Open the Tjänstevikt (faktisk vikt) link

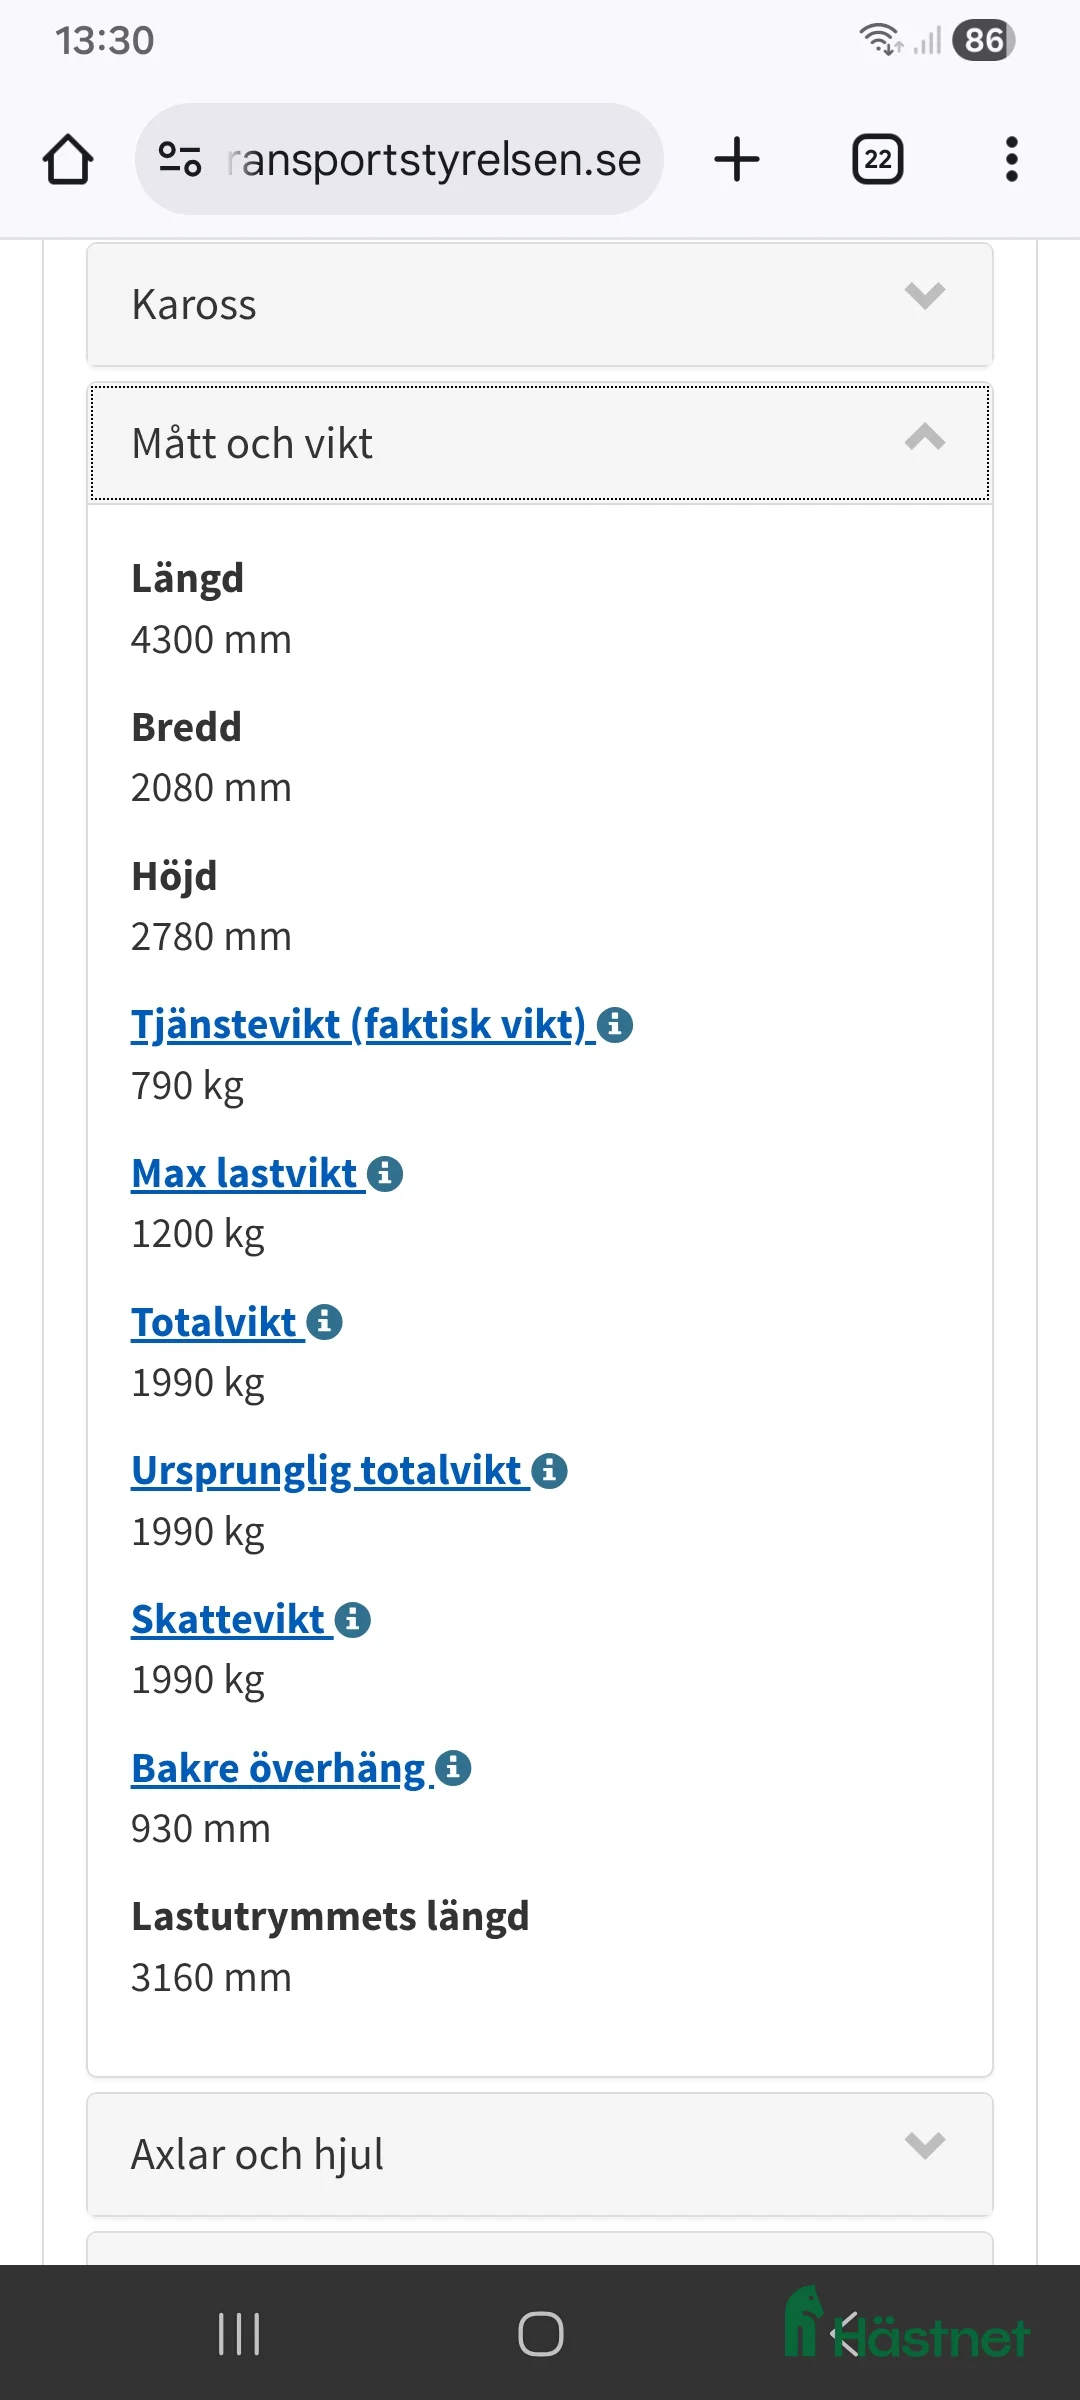point(357,1024)
